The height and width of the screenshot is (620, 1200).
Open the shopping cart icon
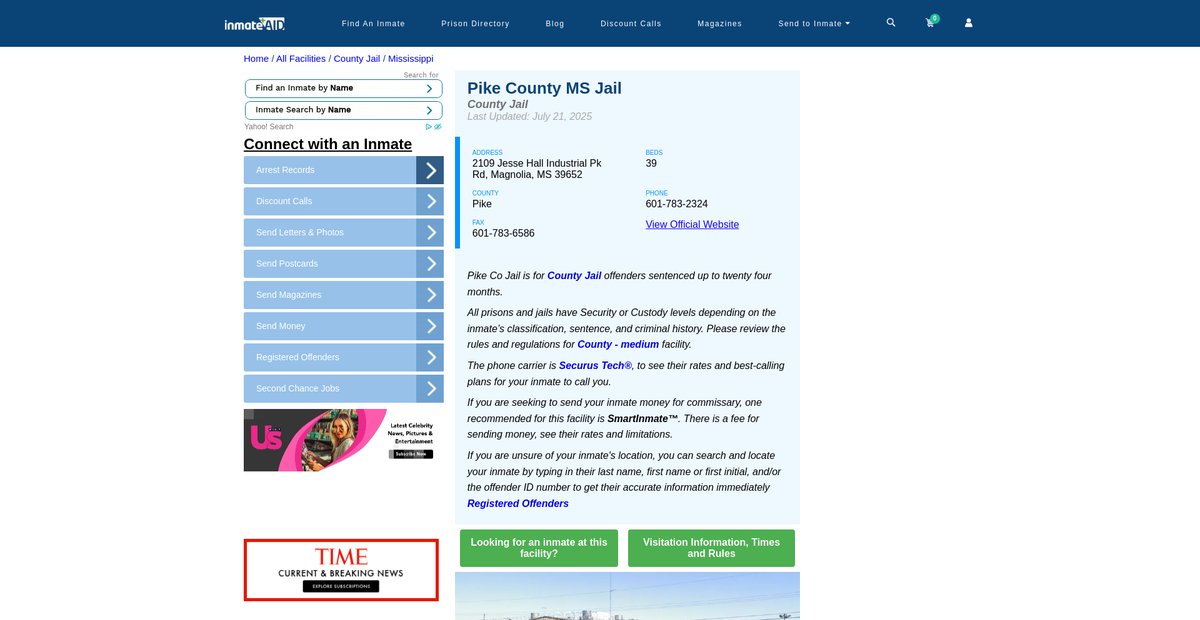coord(930,22)
